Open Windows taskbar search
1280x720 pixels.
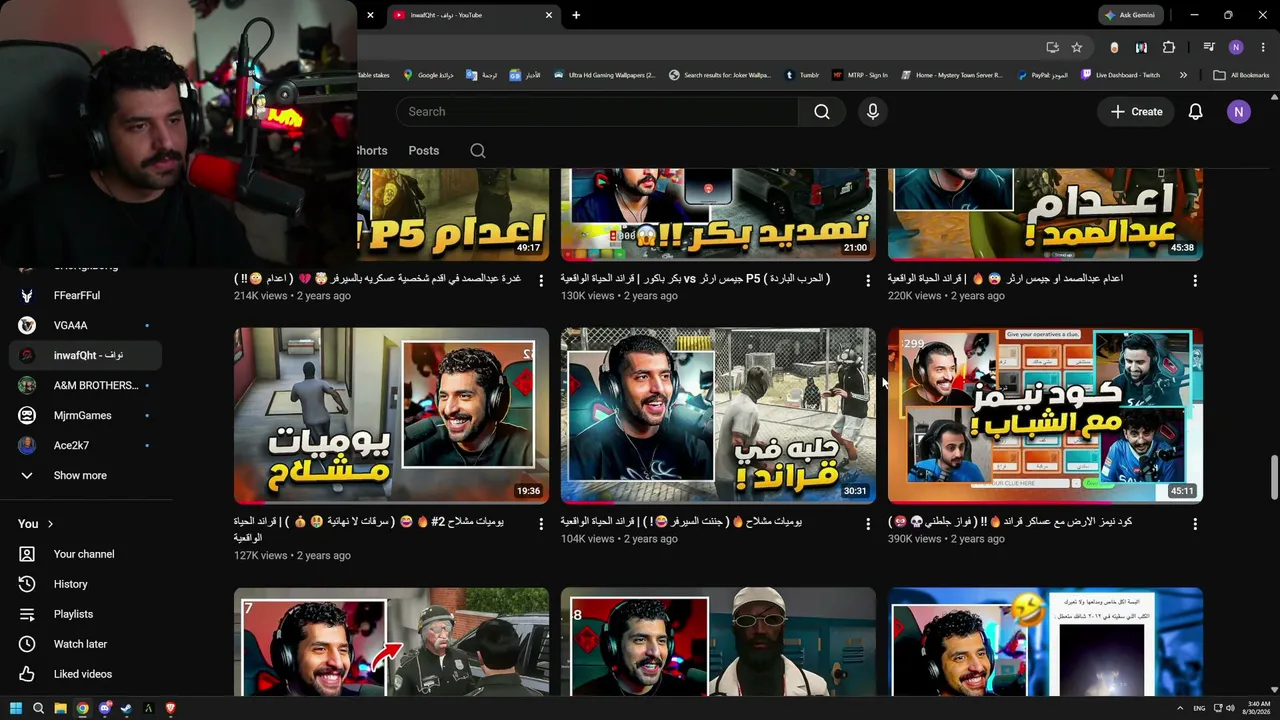pyautogui.click(x=38, y=708)
